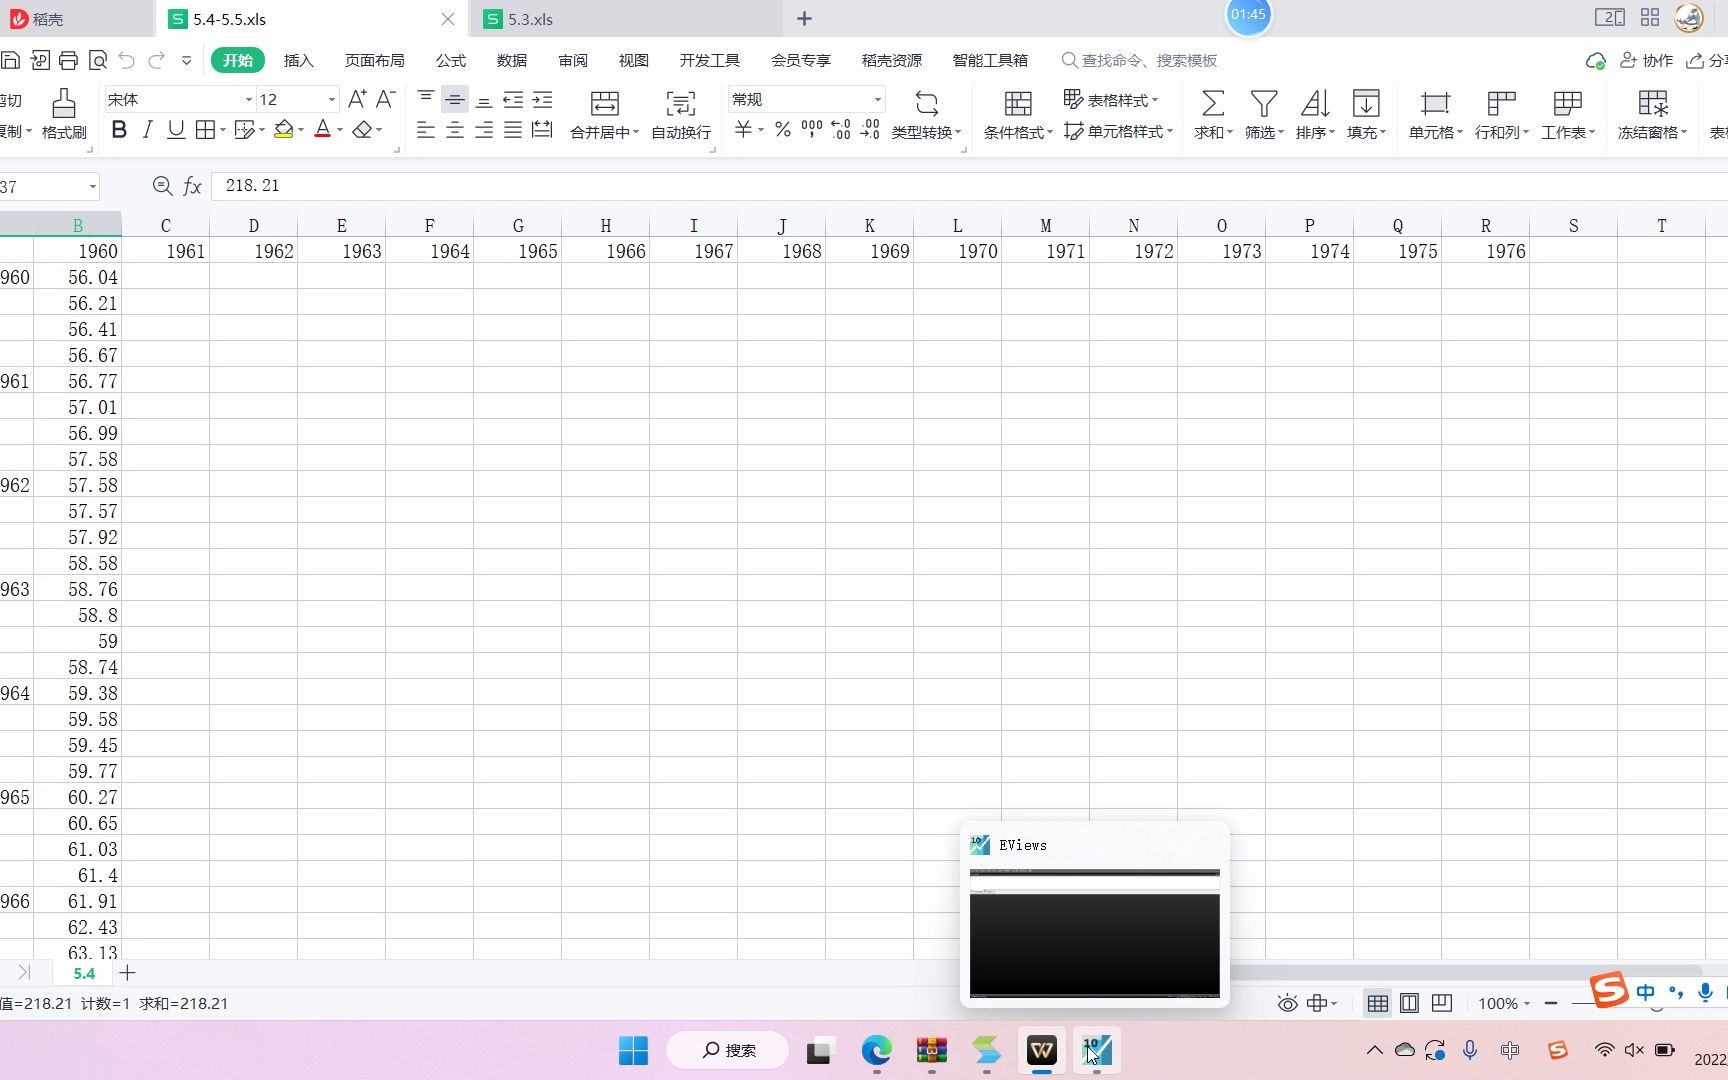Screen dimensions: 1728x1080
Task: Click the formula bar input field
Action: click(x=968, y=186)
